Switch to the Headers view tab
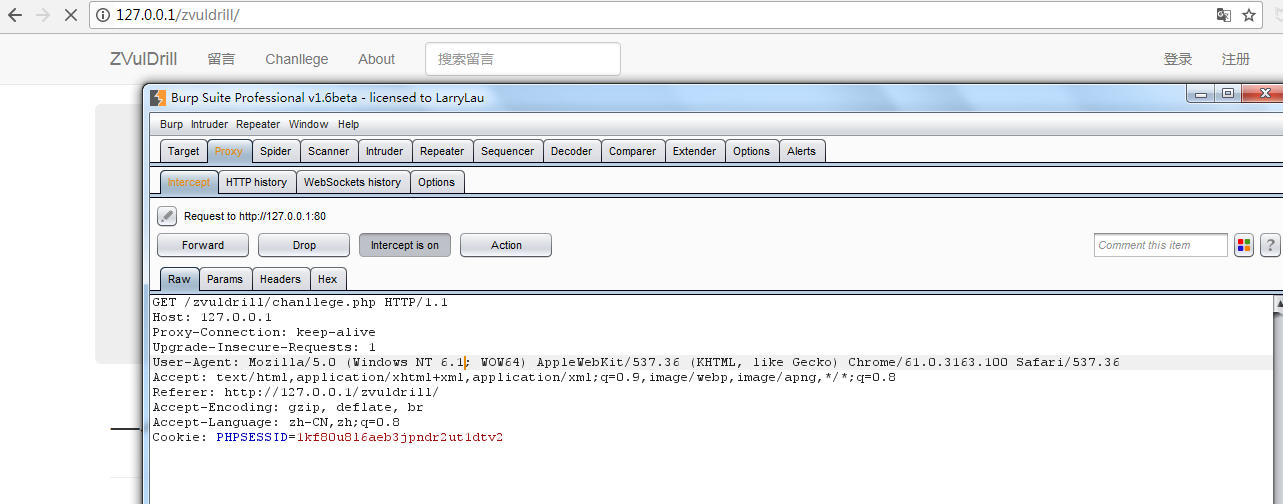Viewport: 1283px width, 504px height. [280, 279]
